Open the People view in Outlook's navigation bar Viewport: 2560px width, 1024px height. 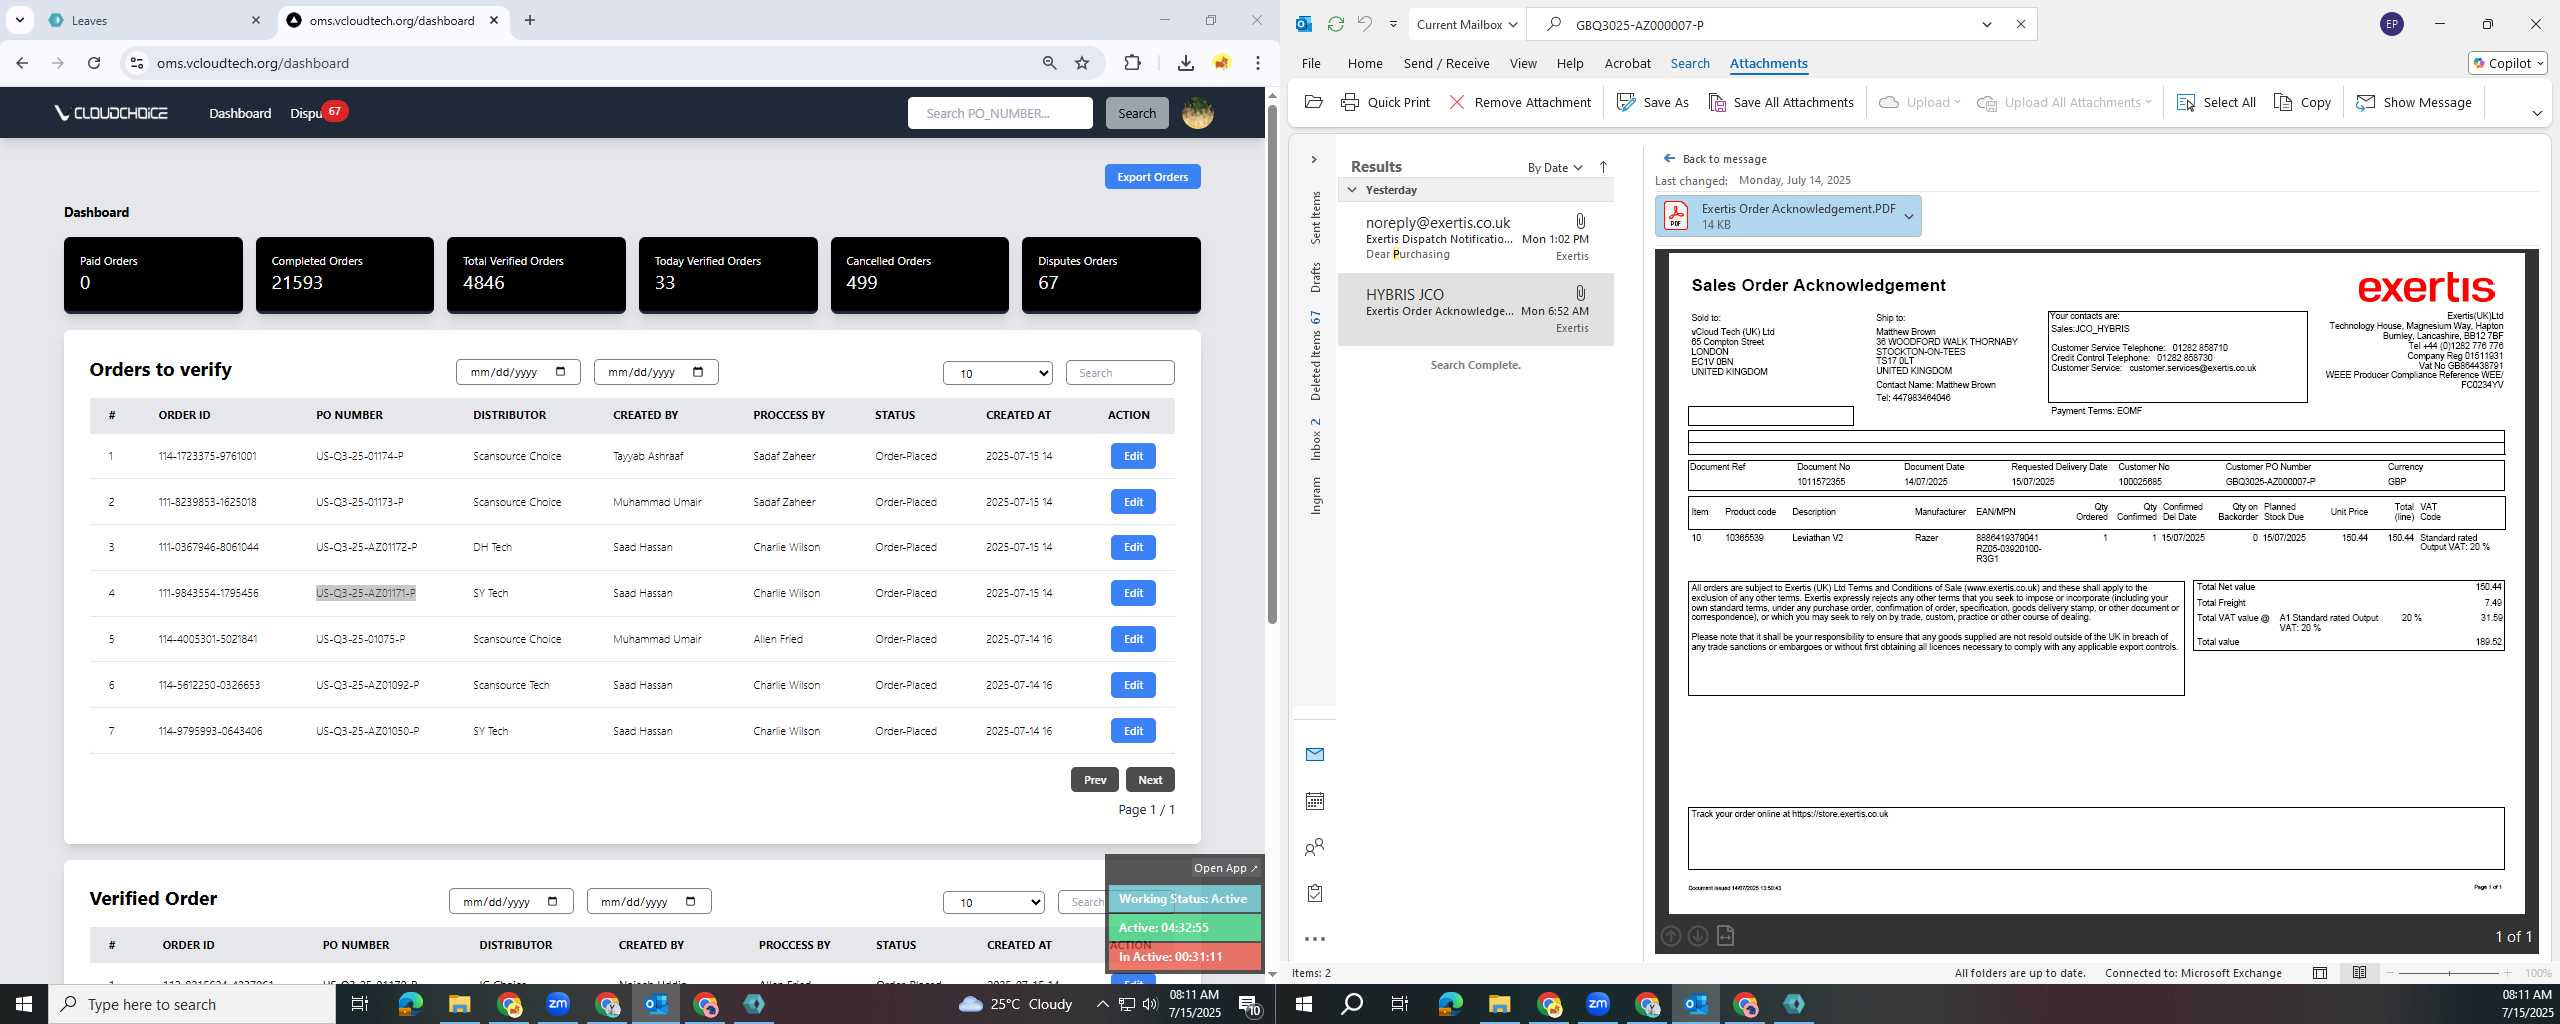click(1315, 847)
